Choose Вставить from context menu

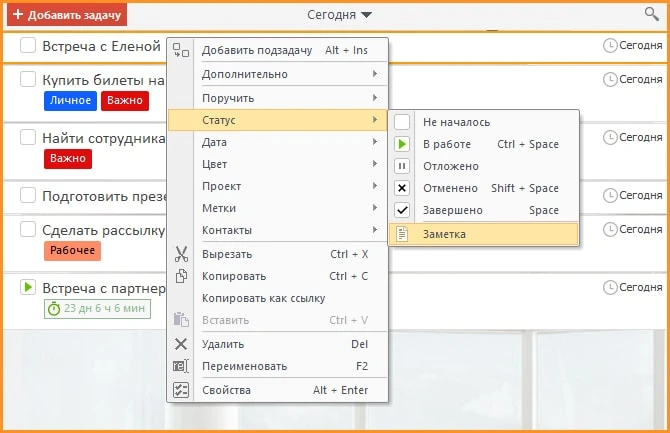point(278,320)
